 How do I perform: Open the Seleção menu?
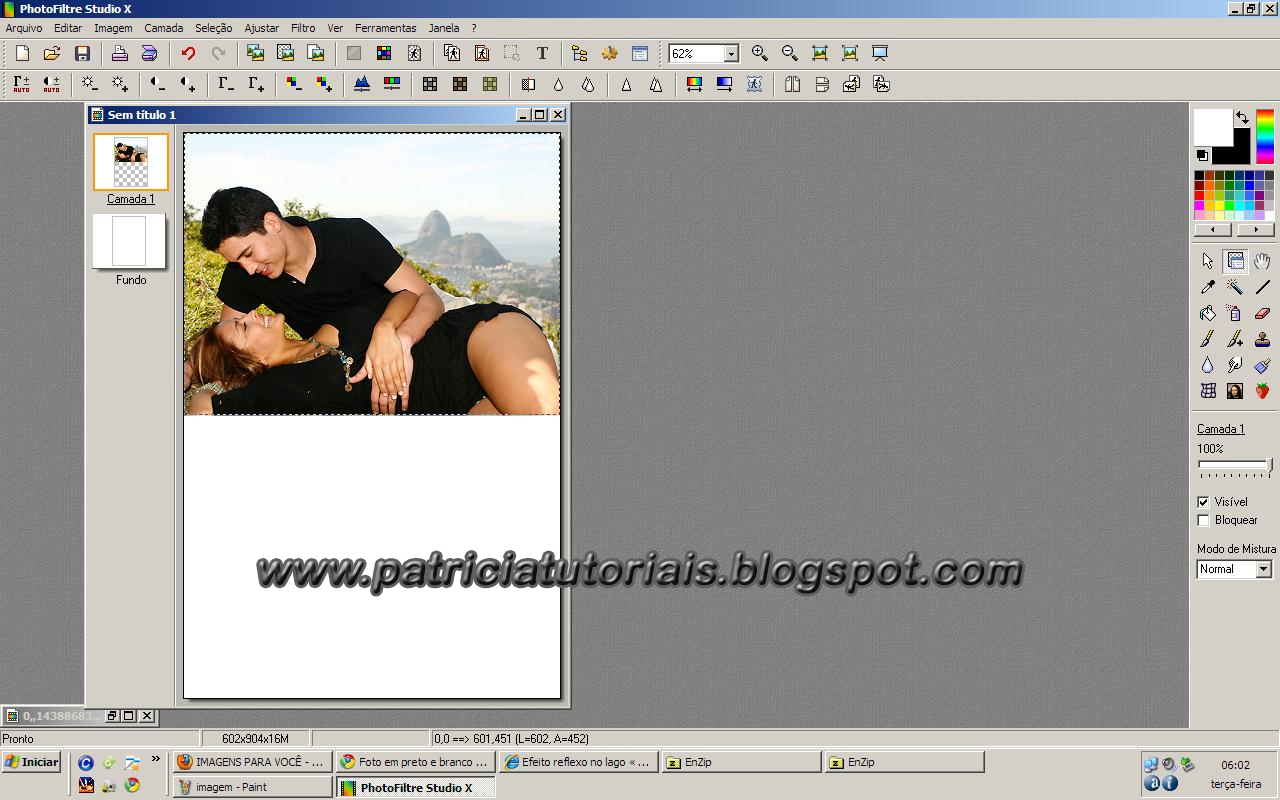[x=213, y=28]
